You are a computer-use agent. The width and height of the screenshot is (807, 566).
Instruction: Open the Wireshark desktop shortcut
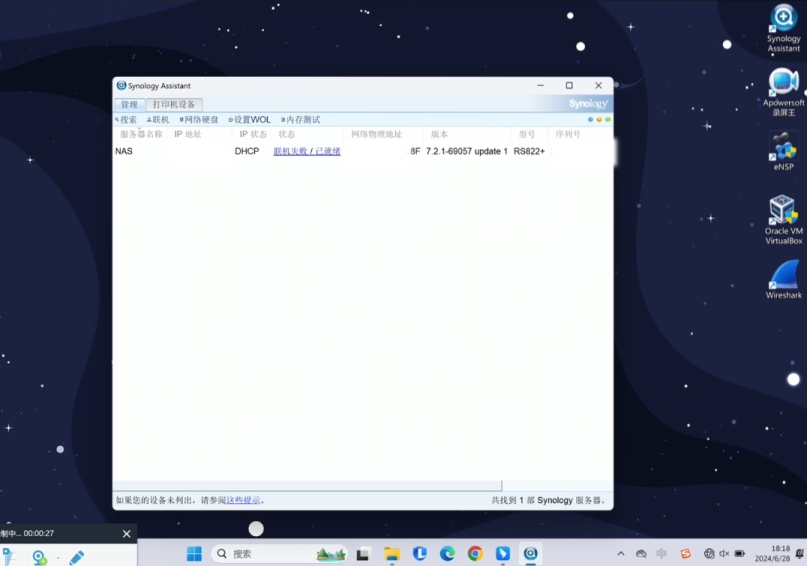coord(783,279)
